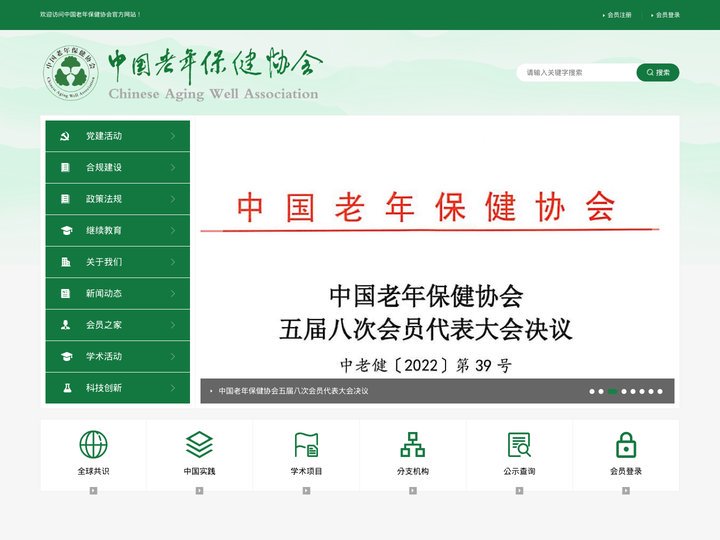720x540 pixels.
Task: Go to the first carousel slide dot
Action: 592,392
